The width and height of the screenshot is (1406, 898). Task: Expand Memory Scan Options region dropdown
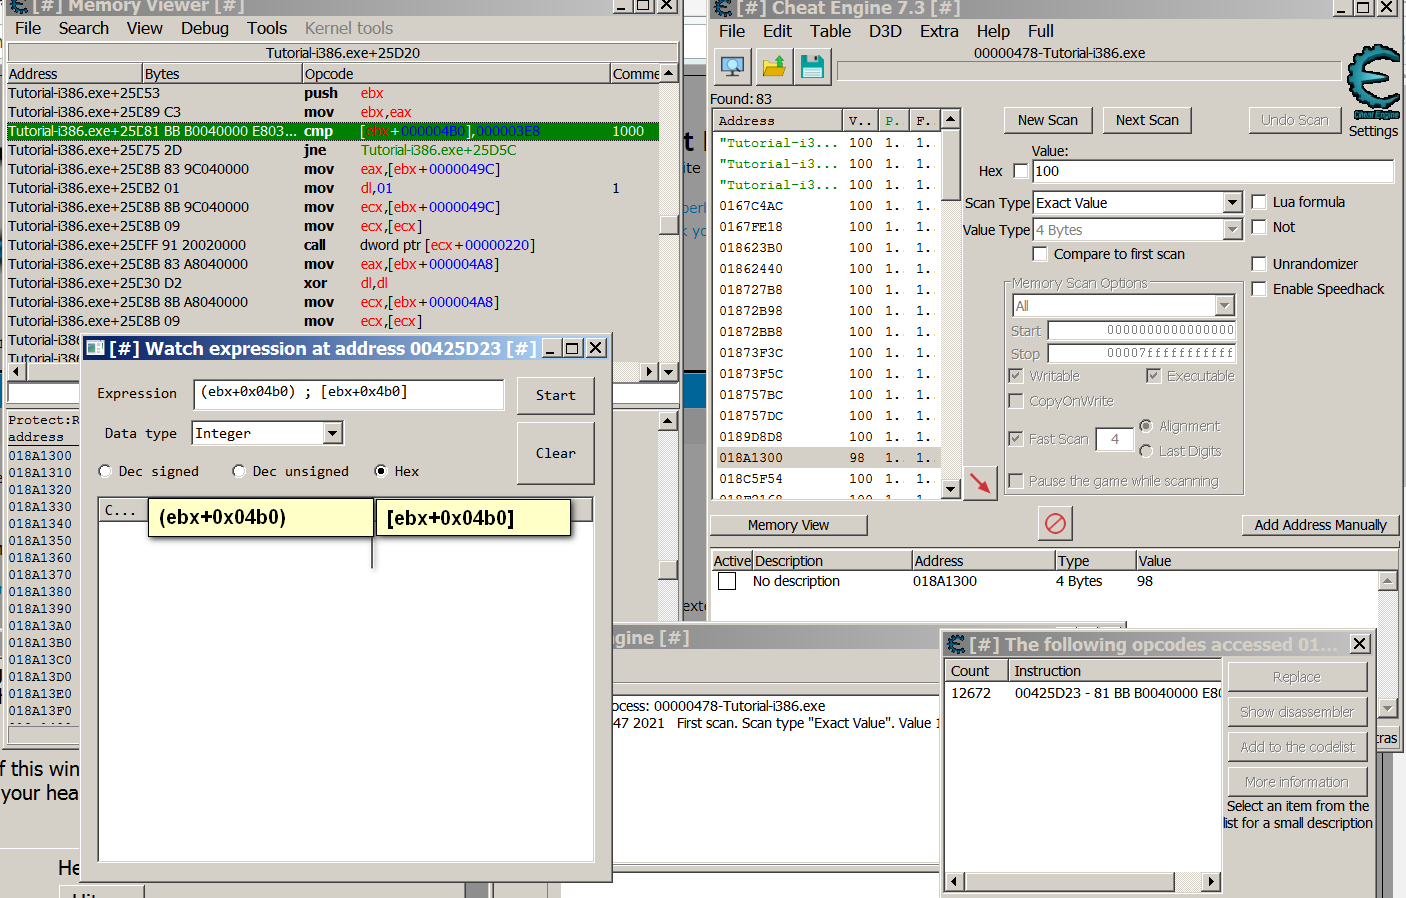(x=1225, y=305)
